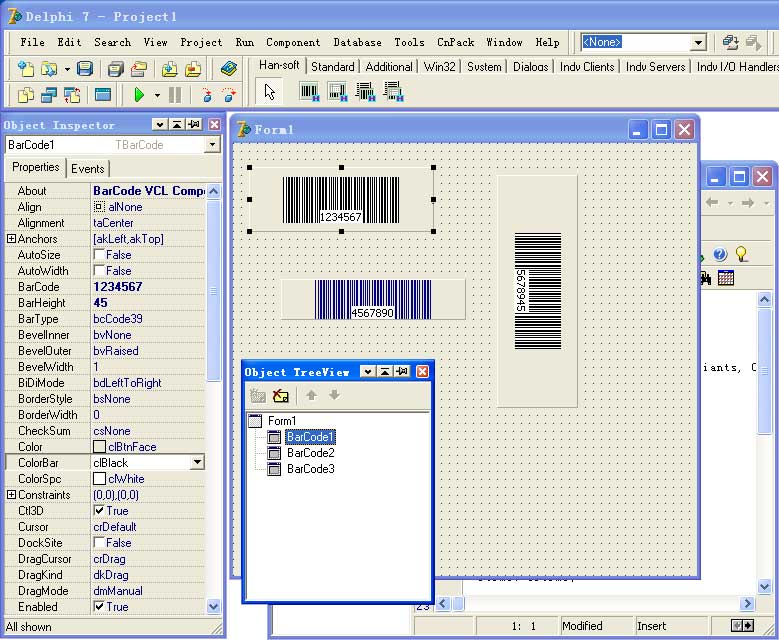Screen dimensions: 779x640
Task: Click the Trace Into debug icon
Action: click(x=207, y=94)
